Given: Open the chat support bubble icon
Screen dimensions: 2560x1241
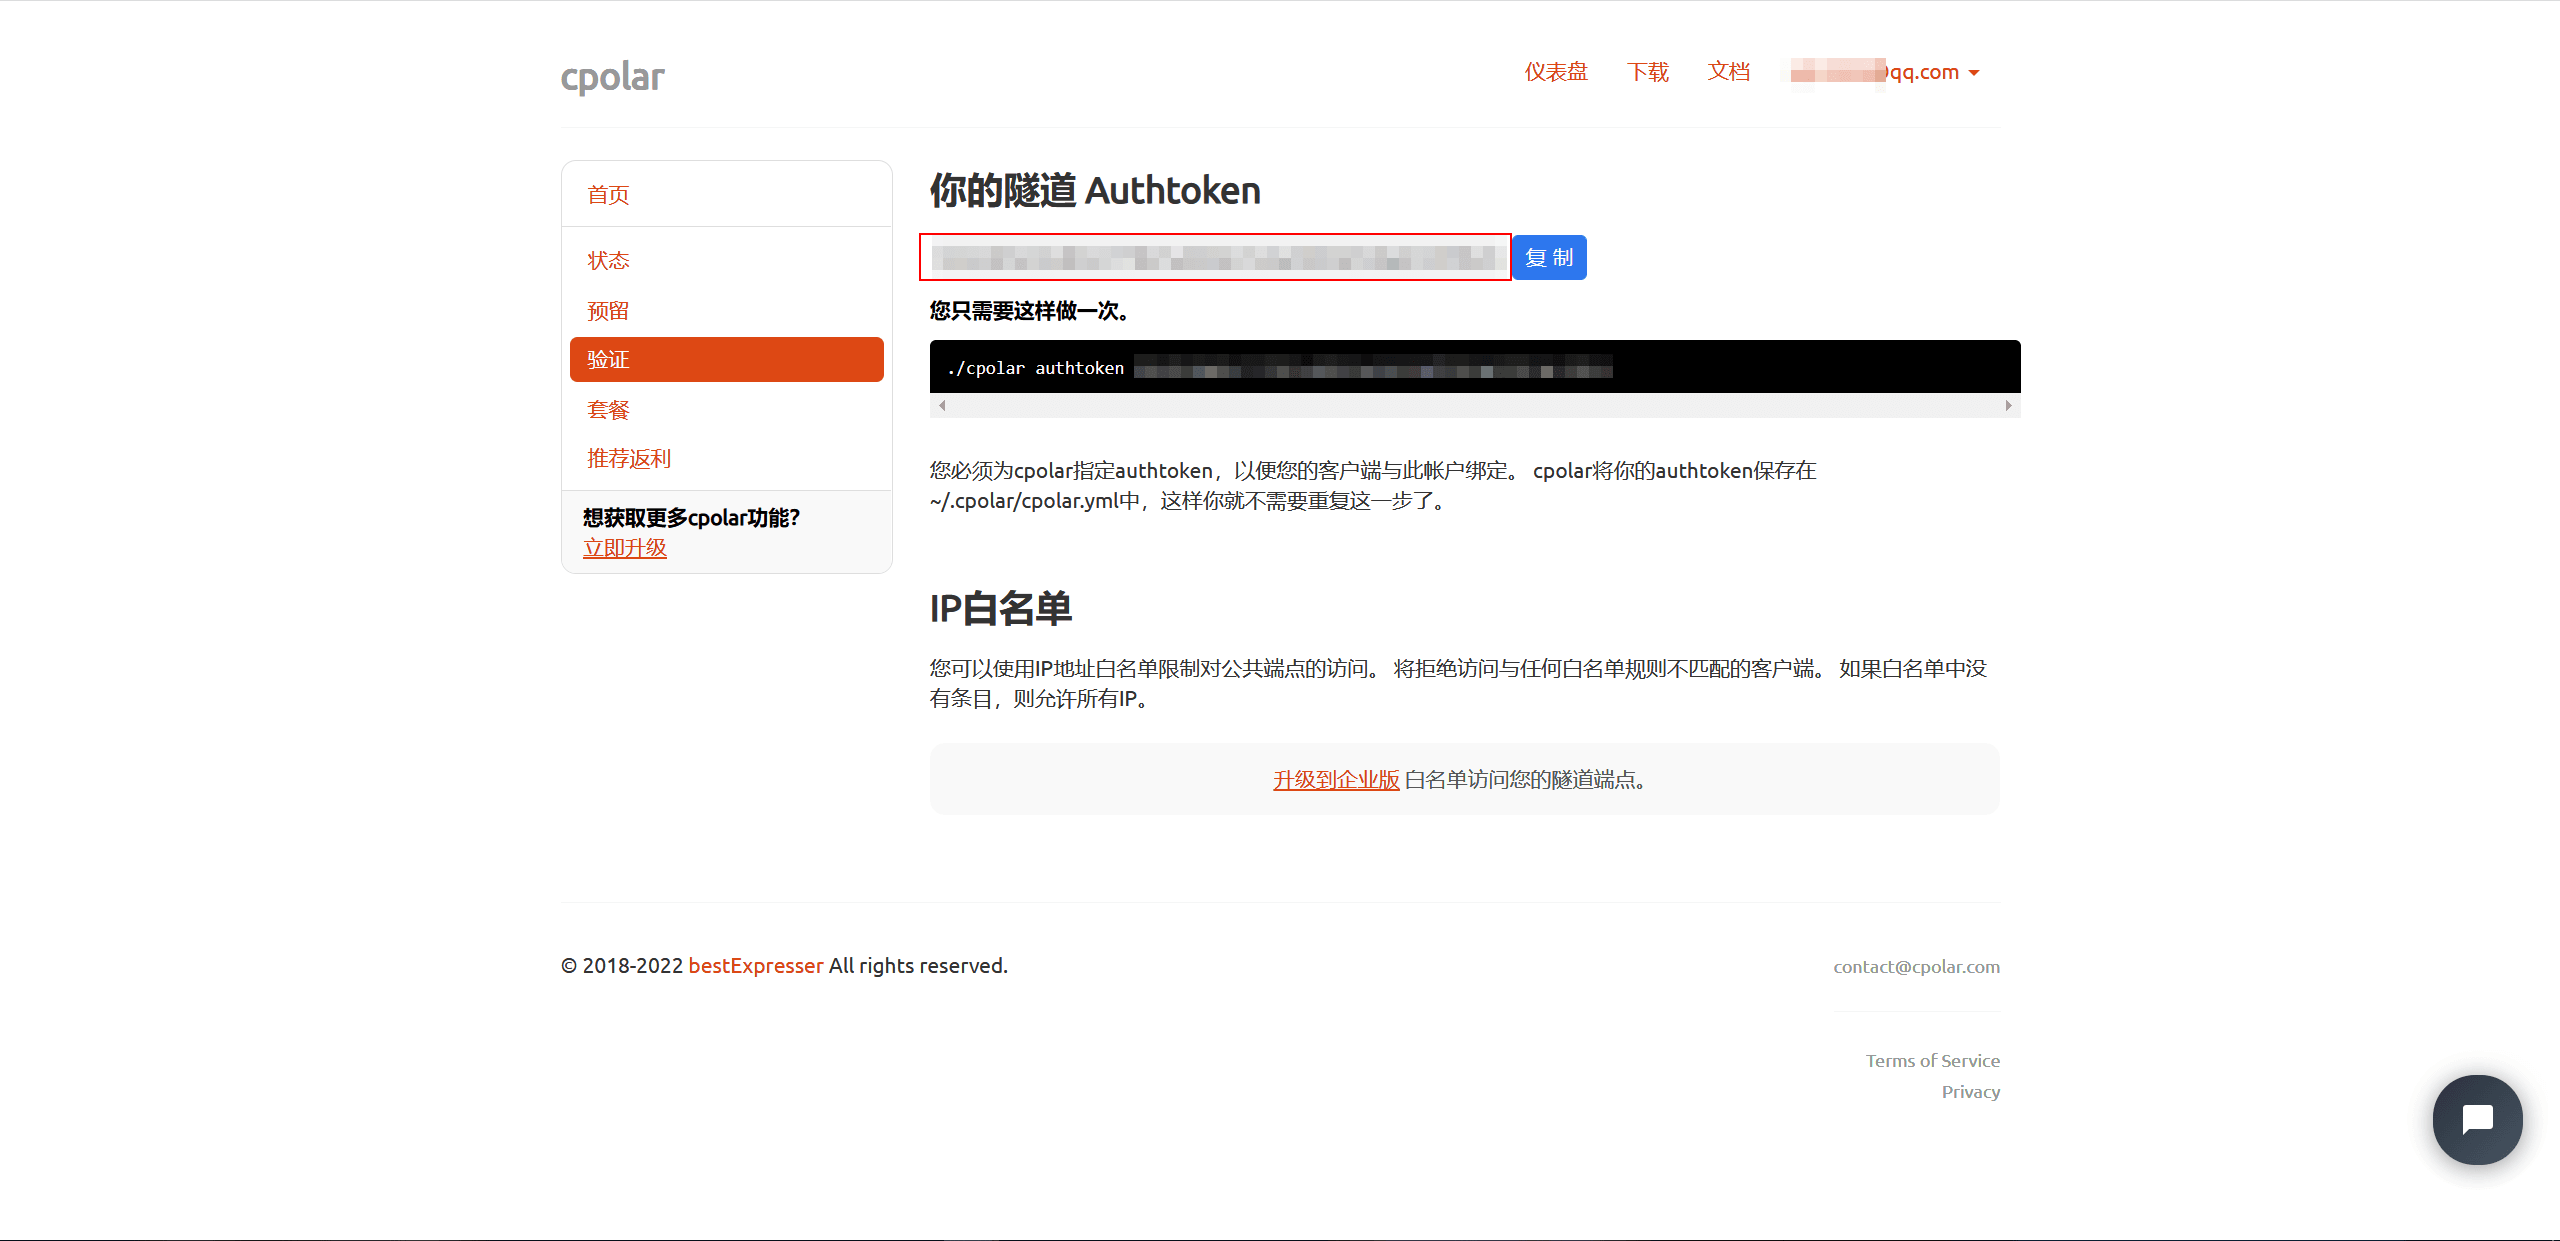Looking at the screenshot, I should click(x=2477, y=1119).
